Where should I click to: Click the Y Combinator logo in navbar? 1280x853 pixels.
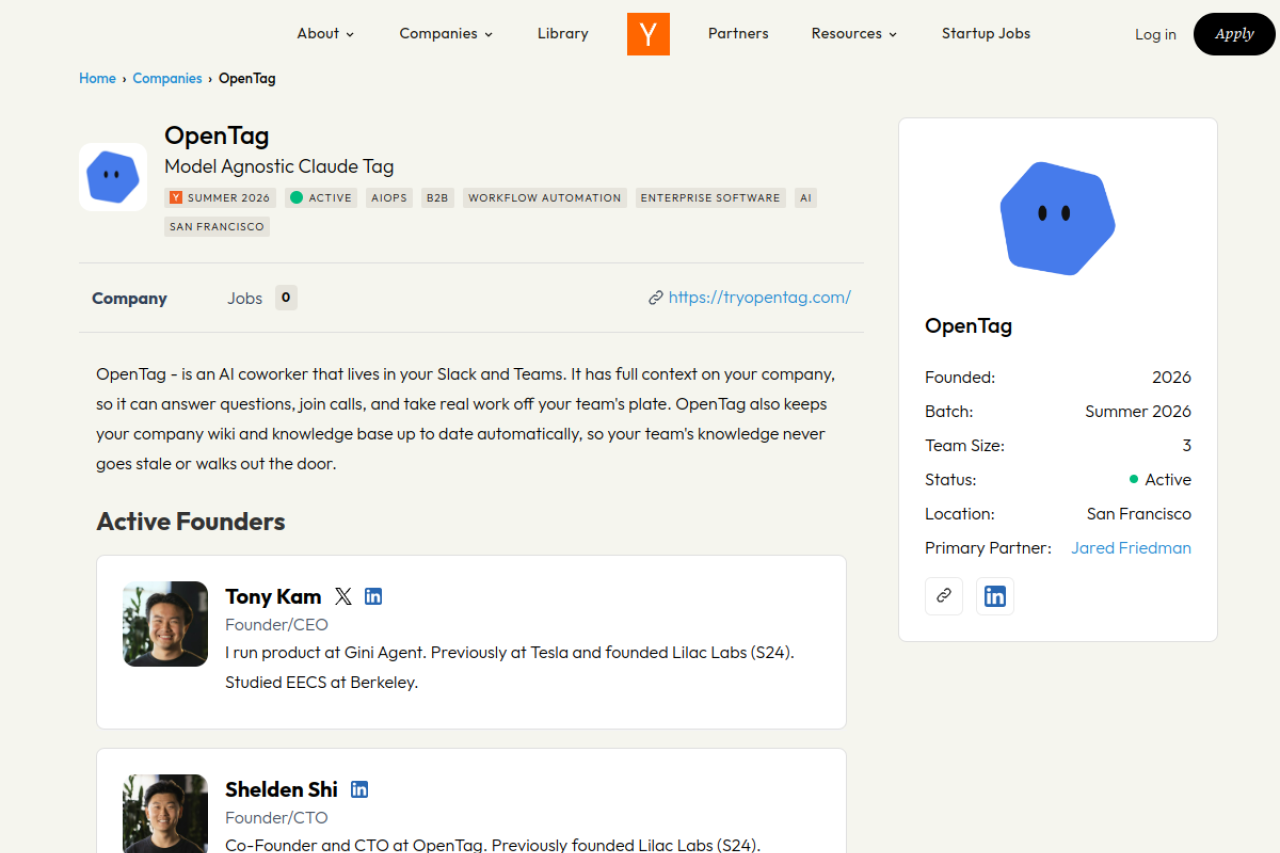pyautogui.click(x=648, y=34)
